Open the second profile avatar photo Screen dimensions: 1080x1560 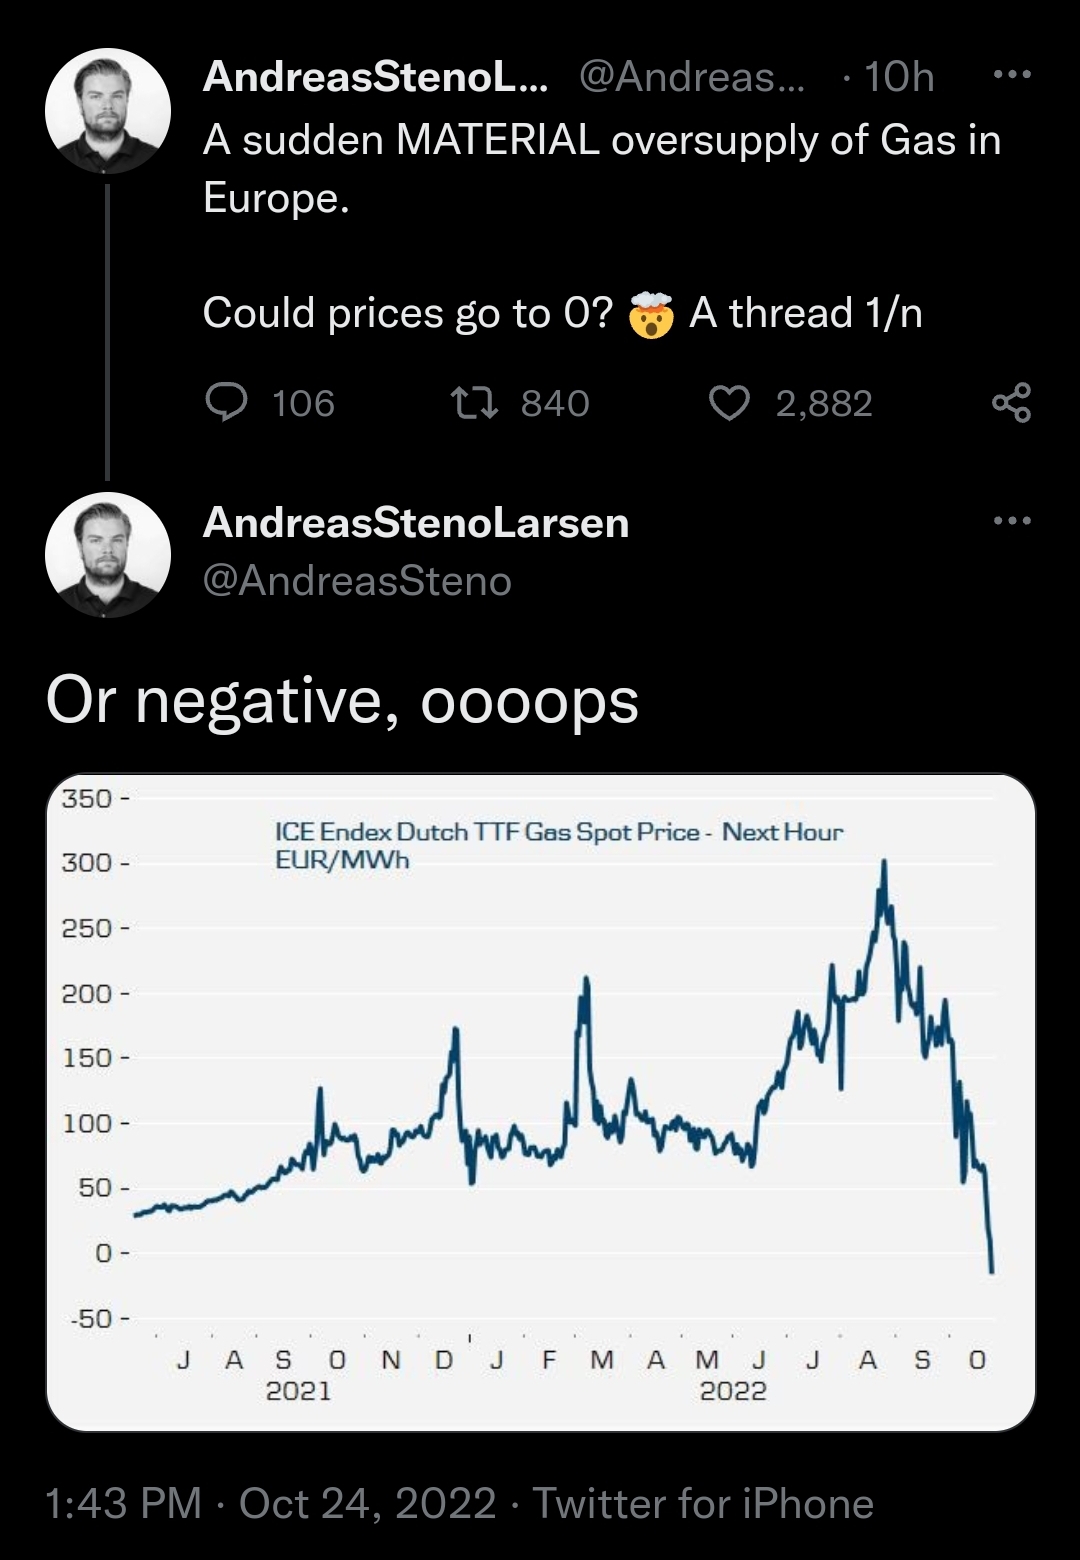(x=108, y=554)
